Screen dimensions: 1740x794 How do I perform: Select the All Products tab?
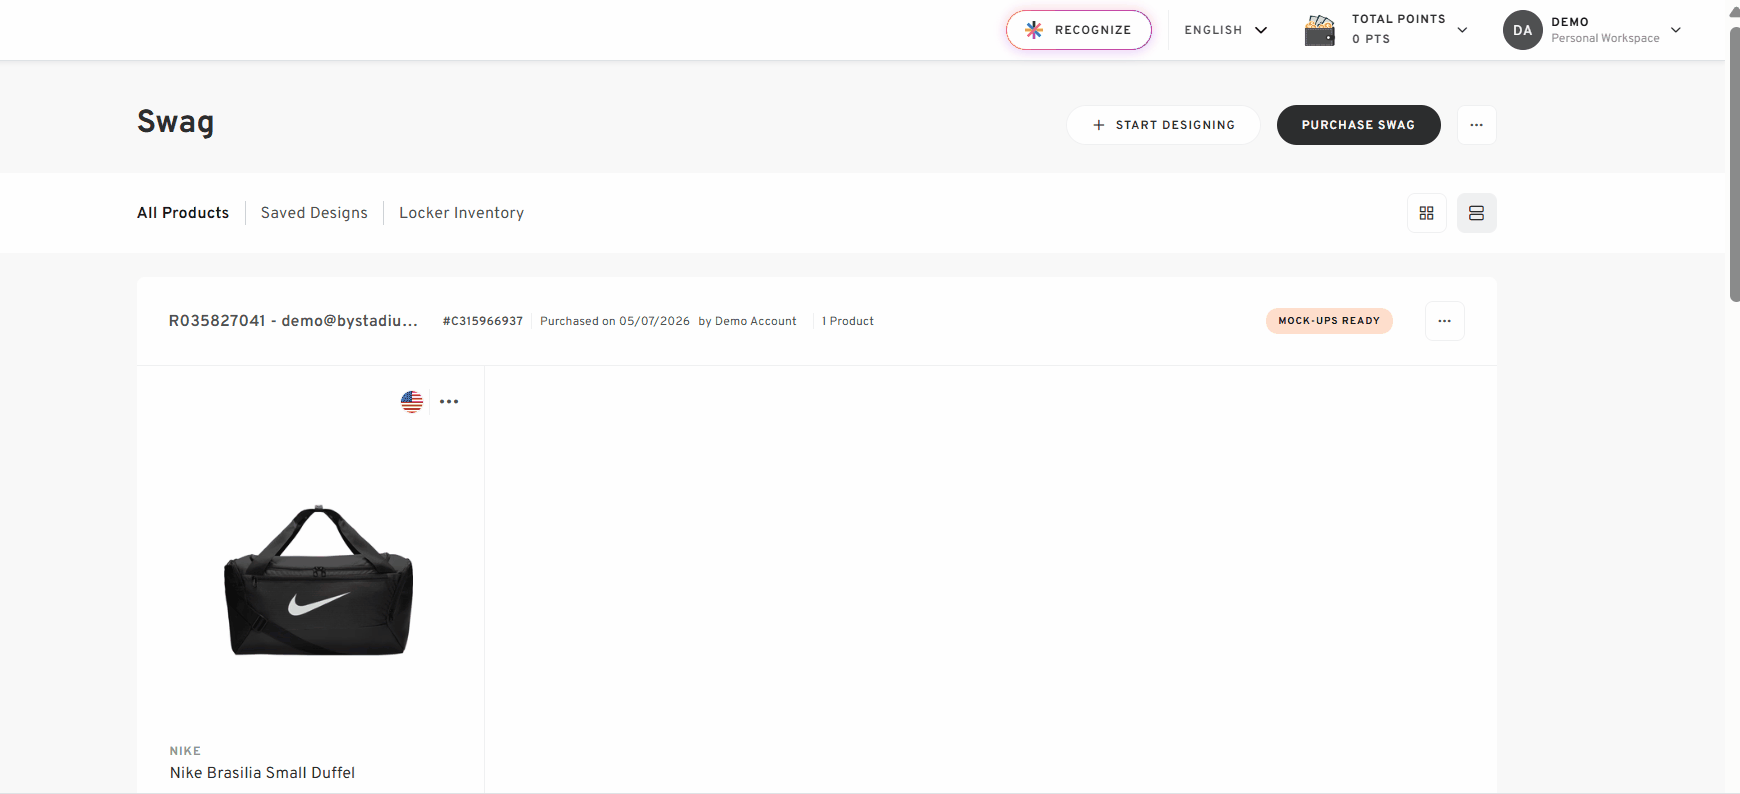click(183, 213)
